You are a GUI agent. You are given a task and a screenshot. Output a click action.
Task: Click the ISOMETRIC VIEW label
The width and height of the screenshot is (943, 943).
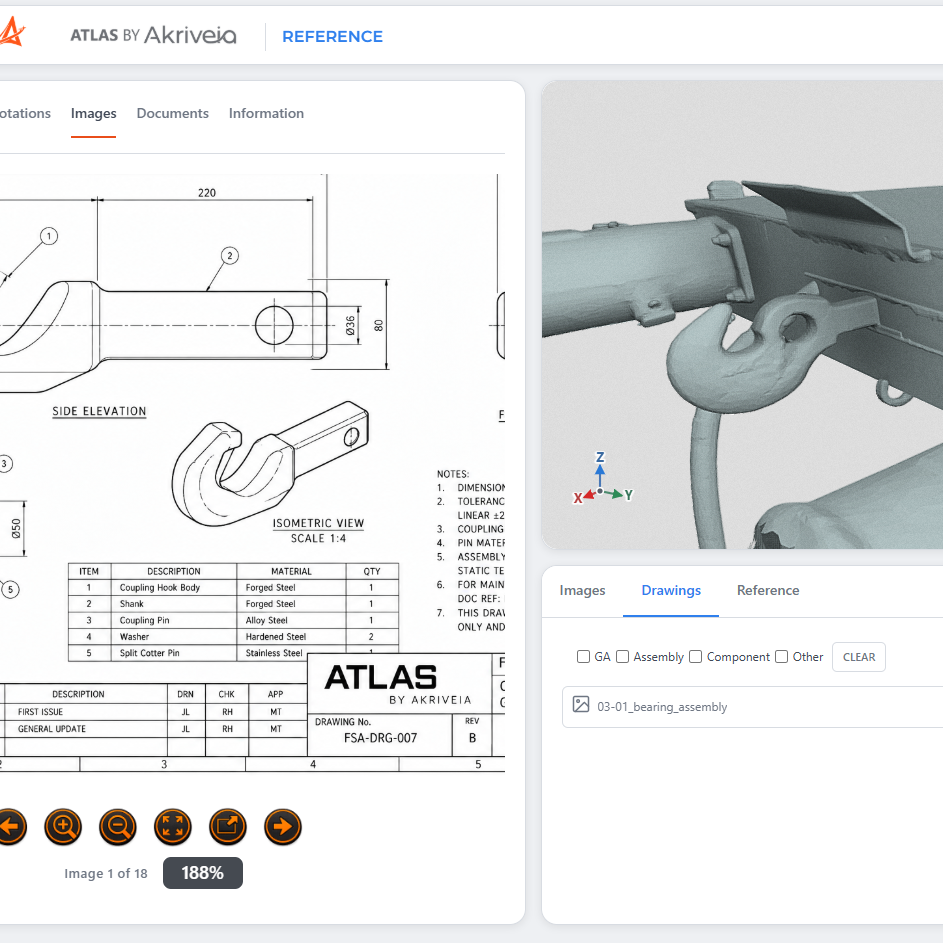coord(318,523)
